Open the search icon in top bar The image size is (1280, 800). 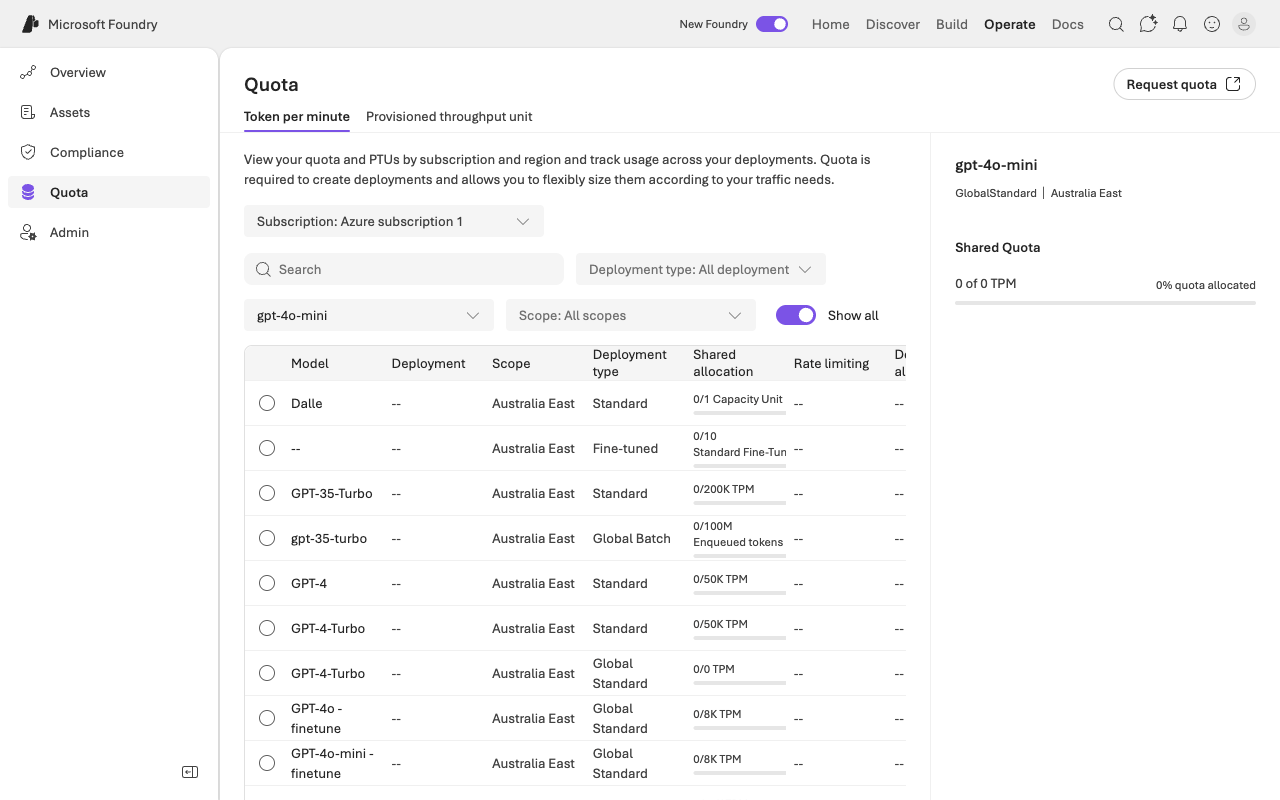(1116, 24)
